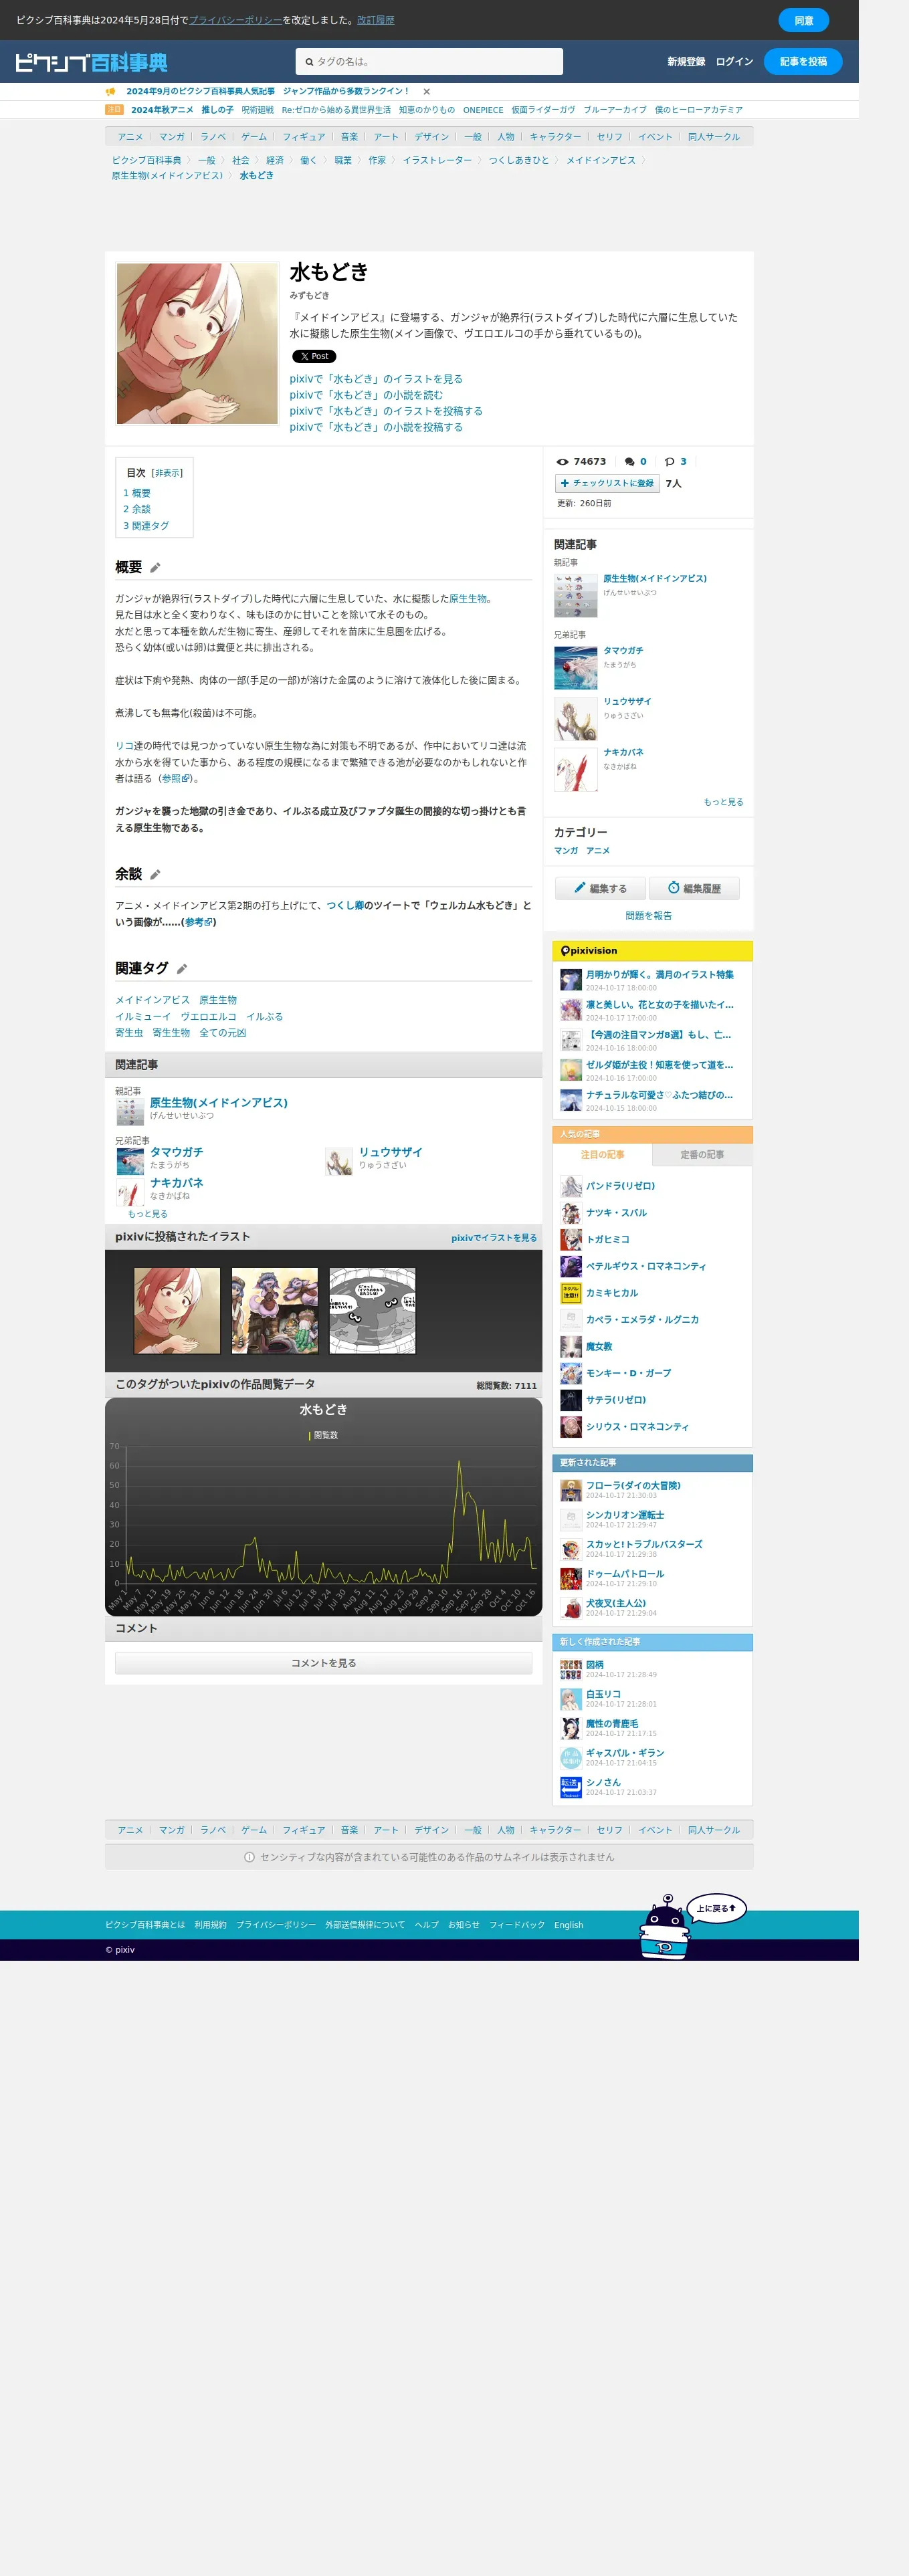Hide the table of contents
Screen dimensions: 909x2576
pyautogui.click(x=167, y=473)
